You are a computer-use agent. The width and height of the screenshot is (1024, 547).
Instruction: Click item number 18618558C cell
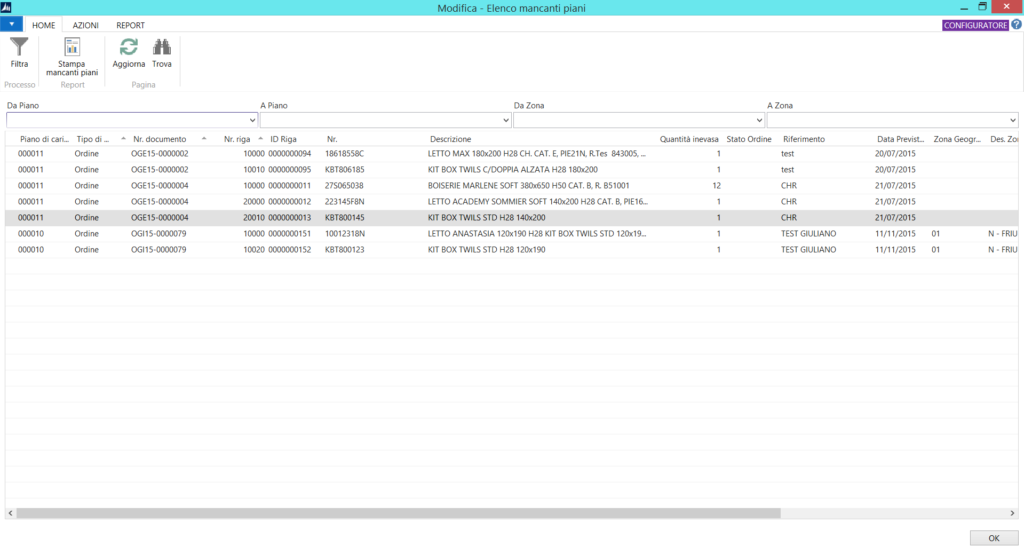[x=344, y=153]
